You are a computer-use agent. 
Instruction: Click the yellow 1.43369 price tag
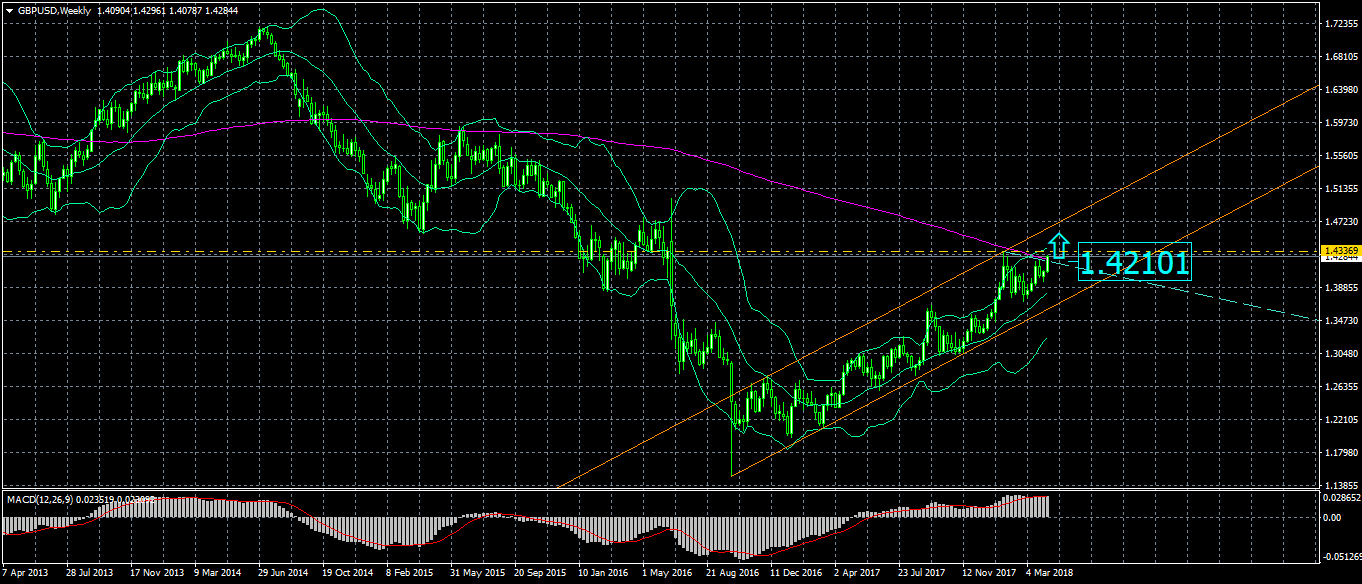pyautogui.click(x=1339, y=250)
